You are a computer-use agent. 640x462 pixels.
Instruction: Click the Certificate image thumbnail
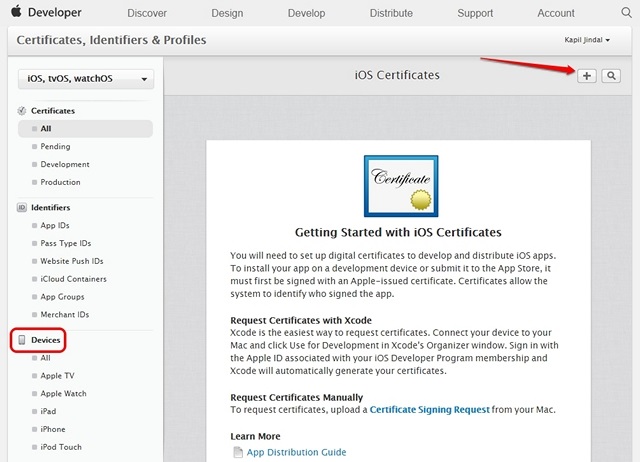point(401,186)
